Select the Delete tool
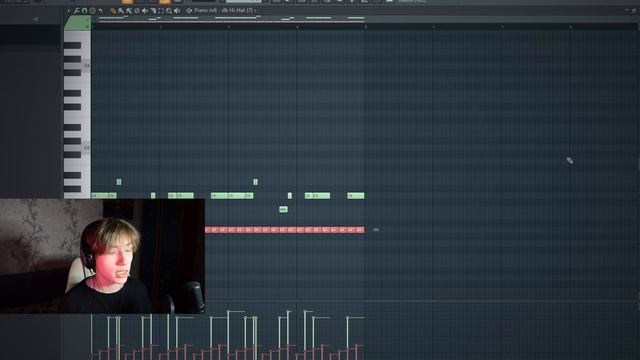The image size is (640, 360). pos(137,11)
